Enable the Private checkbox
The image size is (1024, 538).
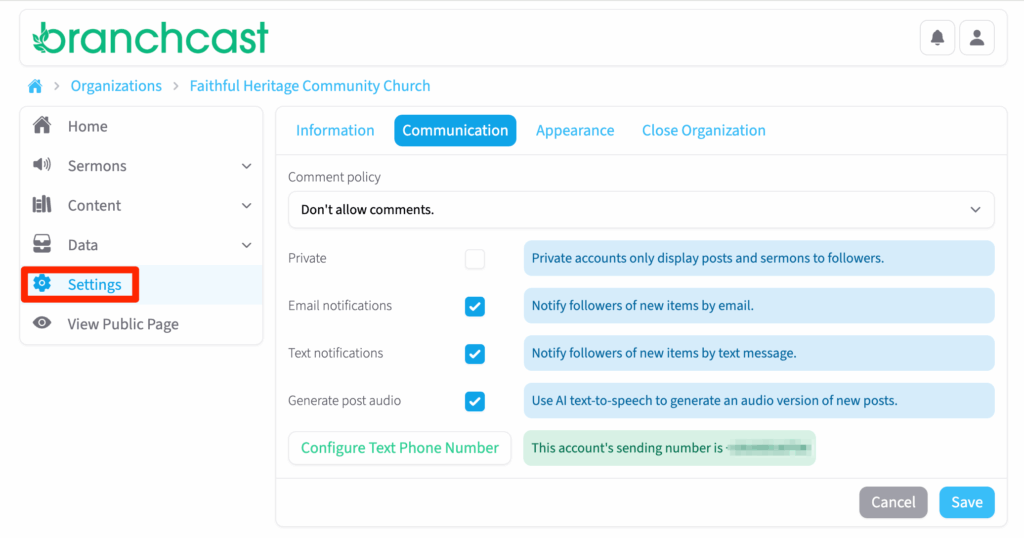pos(475,259)
